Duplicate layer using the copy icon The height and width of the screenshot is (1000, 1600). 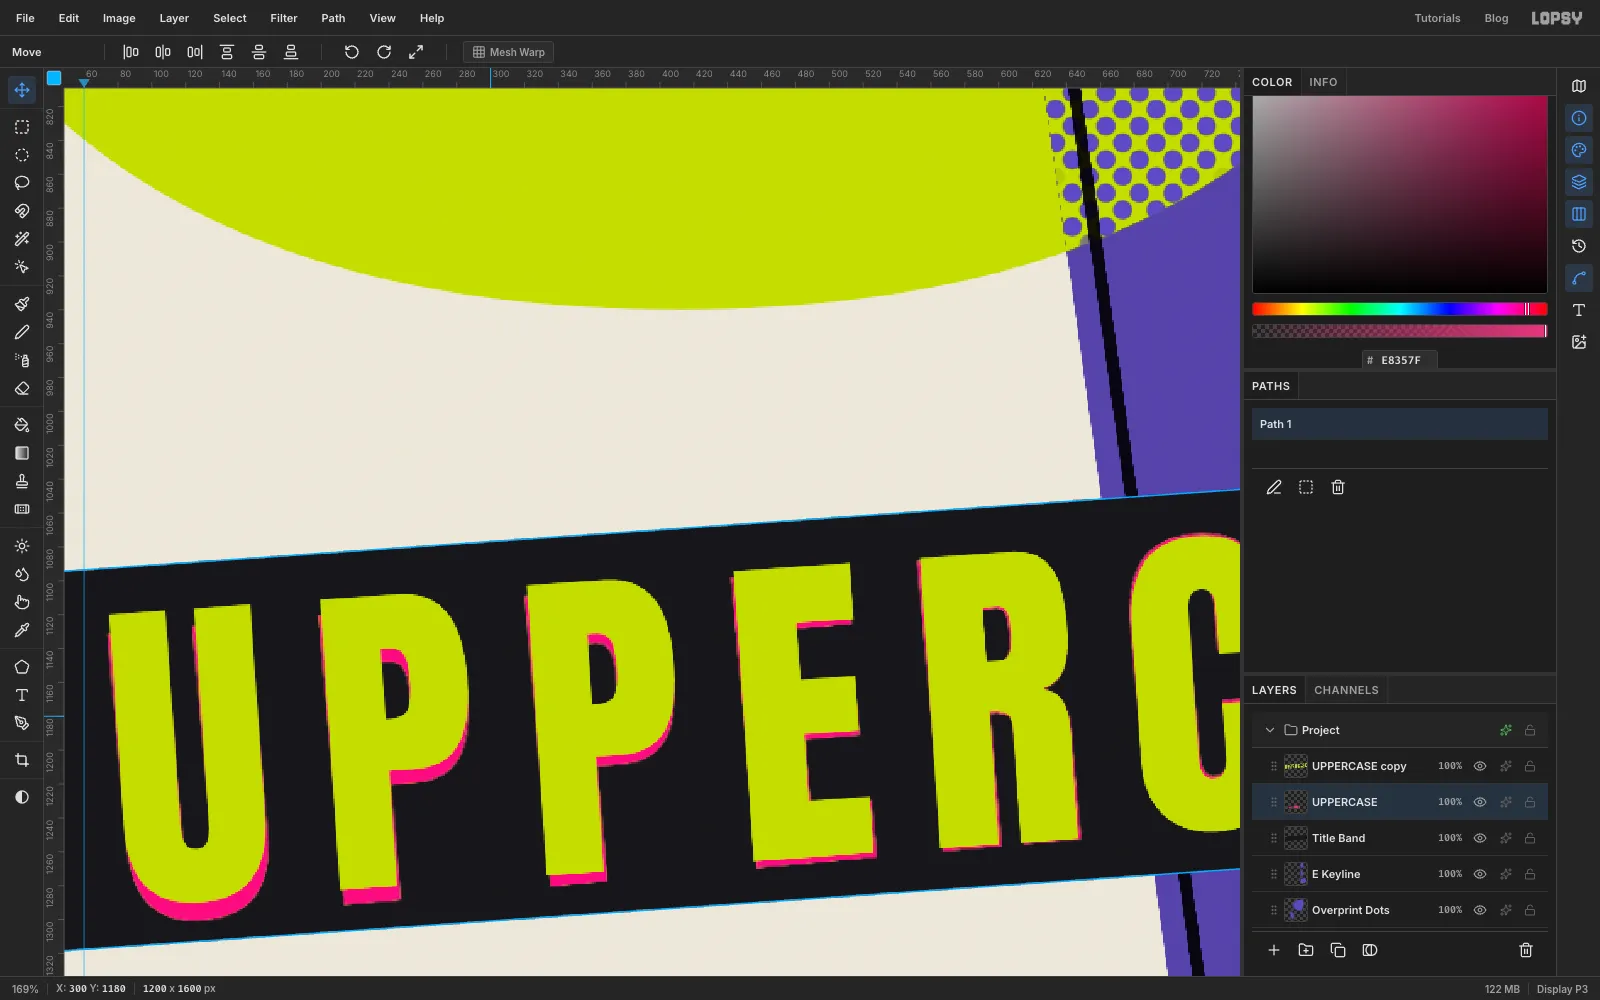point(1338,950)
